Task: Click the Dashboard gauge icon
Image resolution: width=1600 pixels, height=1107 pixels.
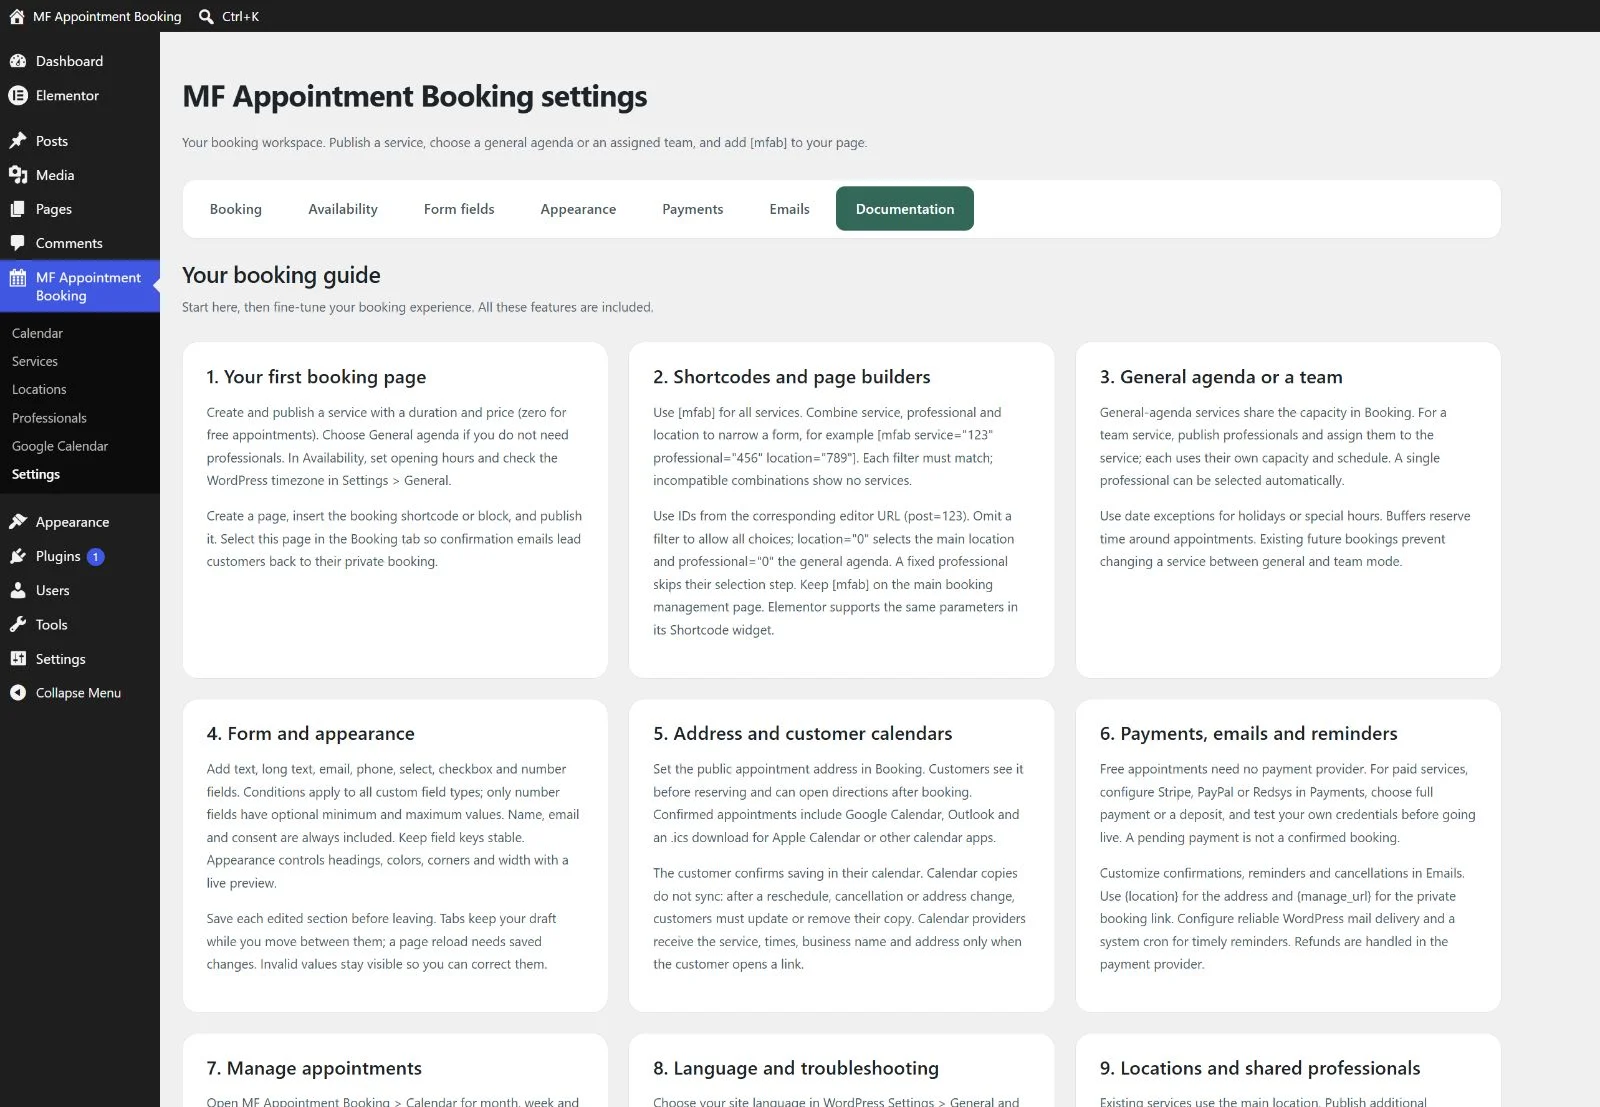Action: point(18,61)
